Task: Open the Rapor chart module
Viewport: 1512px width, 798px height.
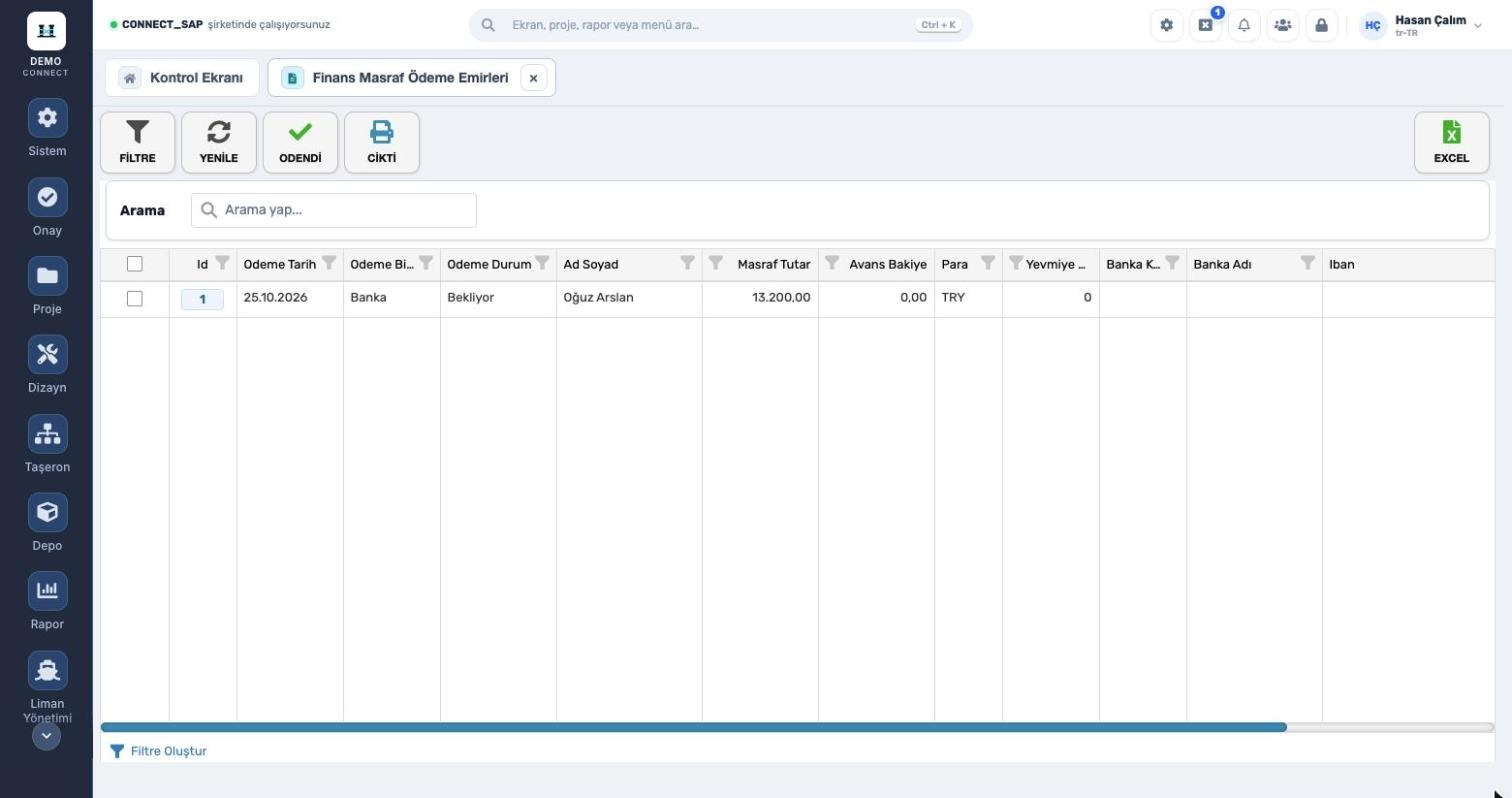Action: [x=47, y=591]
